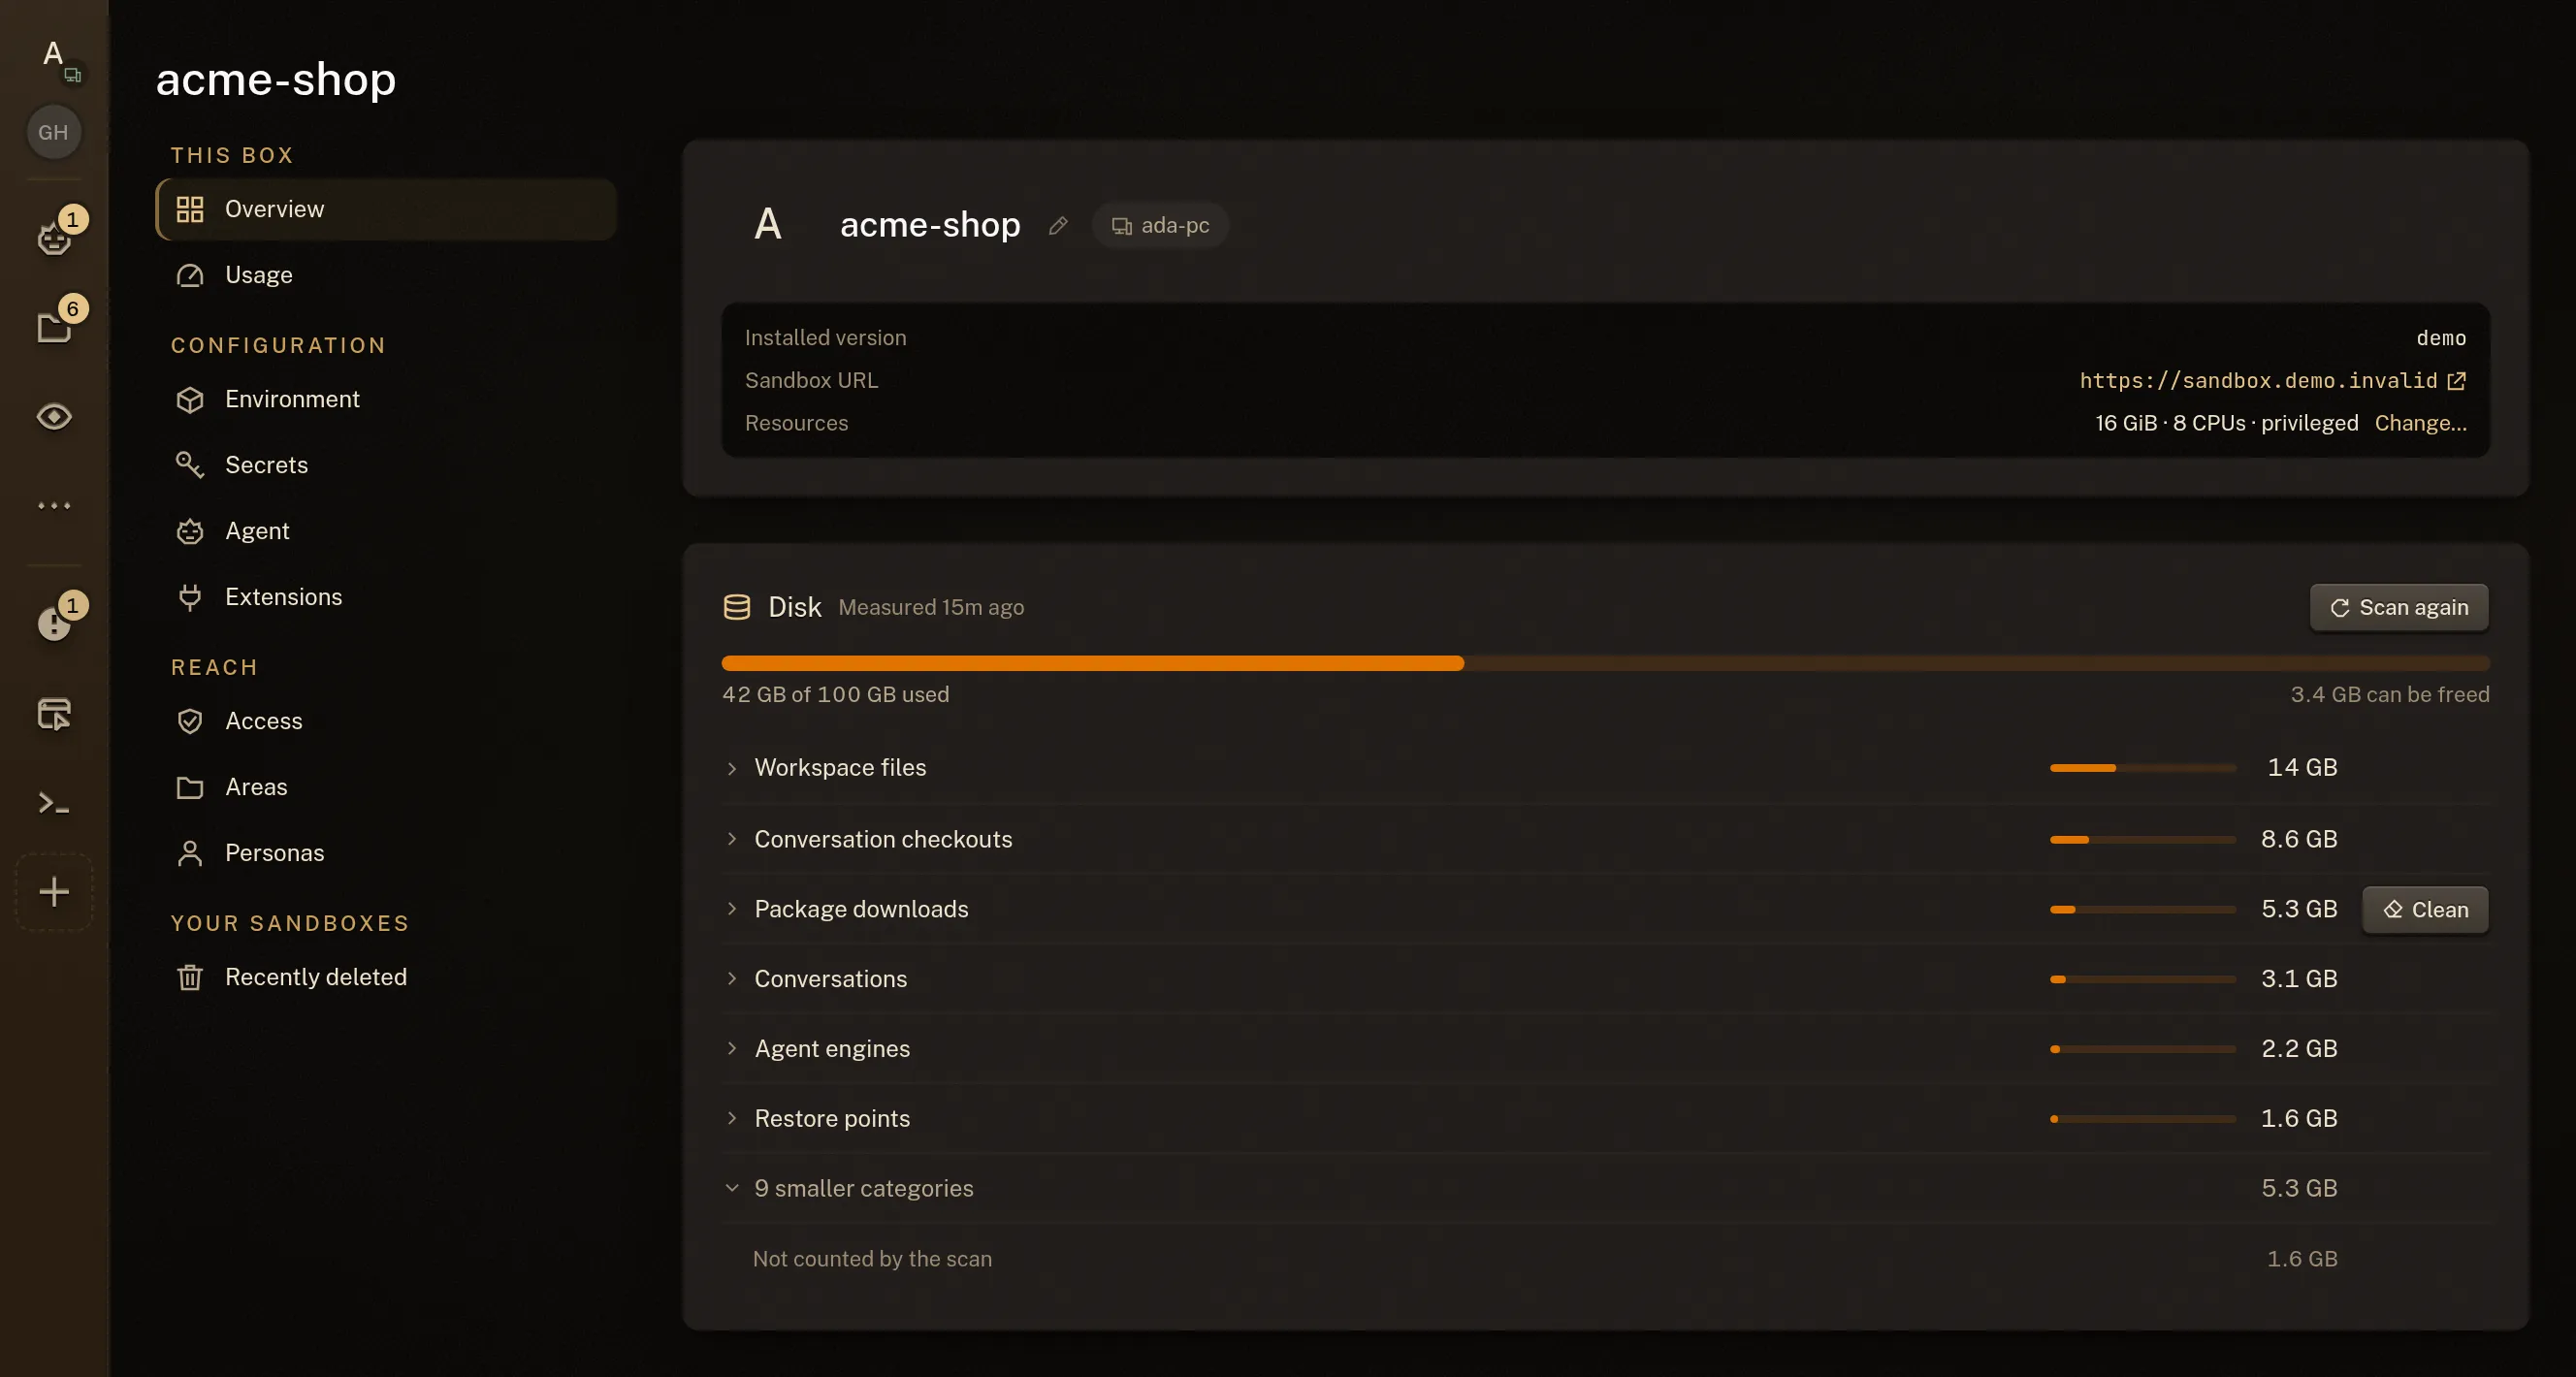Open the three-dots more menu in rail
This screenshot has height=1377, width=2576.
pos(54,505)
